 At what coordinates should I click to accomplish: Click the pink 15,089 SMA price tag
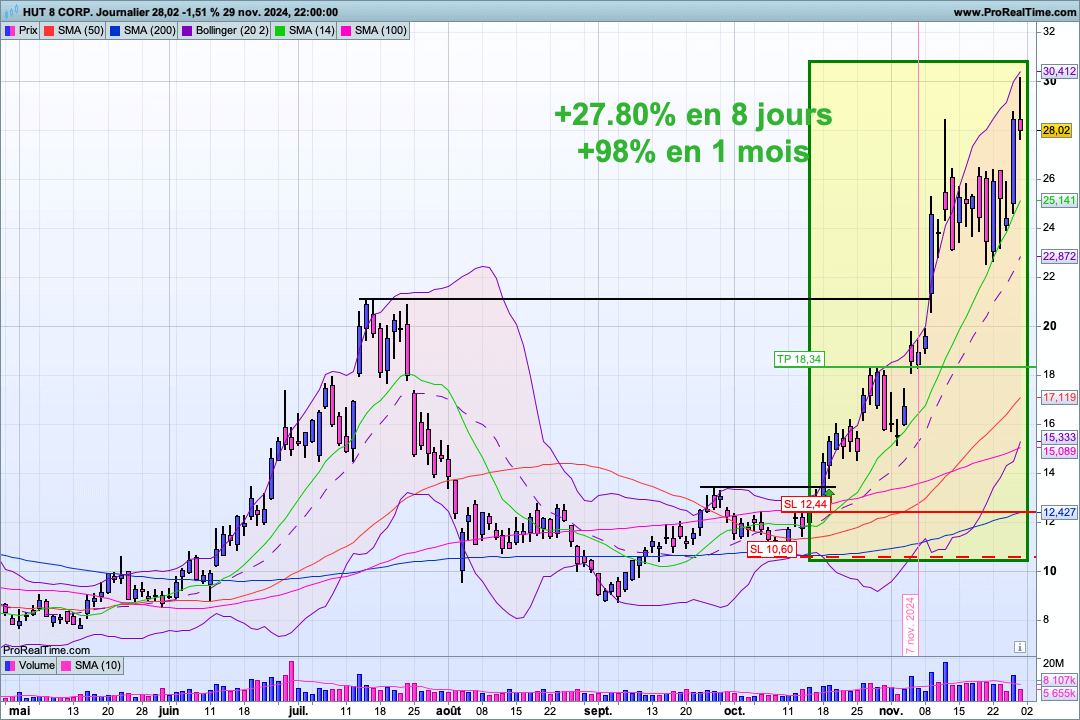1059,451
